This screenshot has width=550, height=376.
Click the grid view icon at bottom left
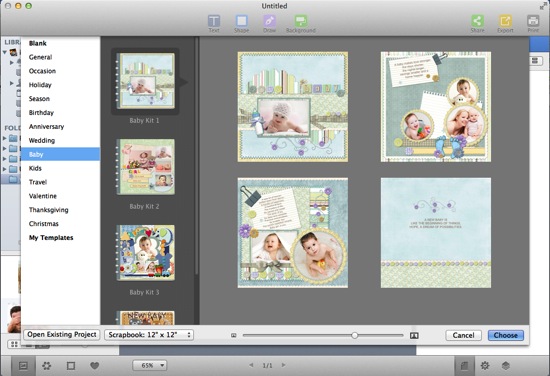coord(14,344)
